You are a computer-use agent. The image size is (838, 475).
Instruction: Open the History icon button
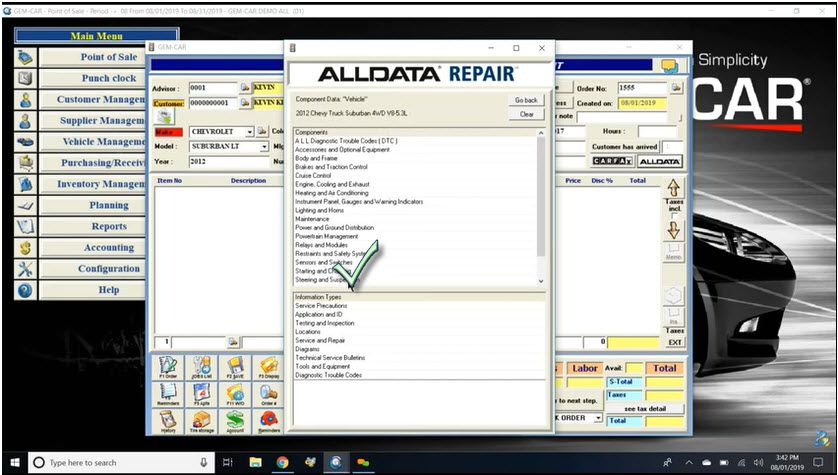click(168, 421)
